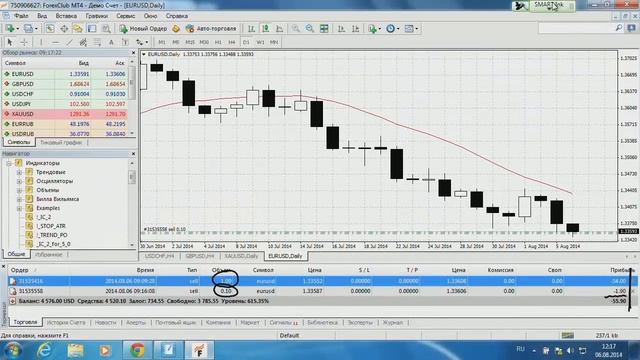Open the XAUUSD,Daily chart tab
The height and width of the screenshot is (360, 640).
(241, 256)
